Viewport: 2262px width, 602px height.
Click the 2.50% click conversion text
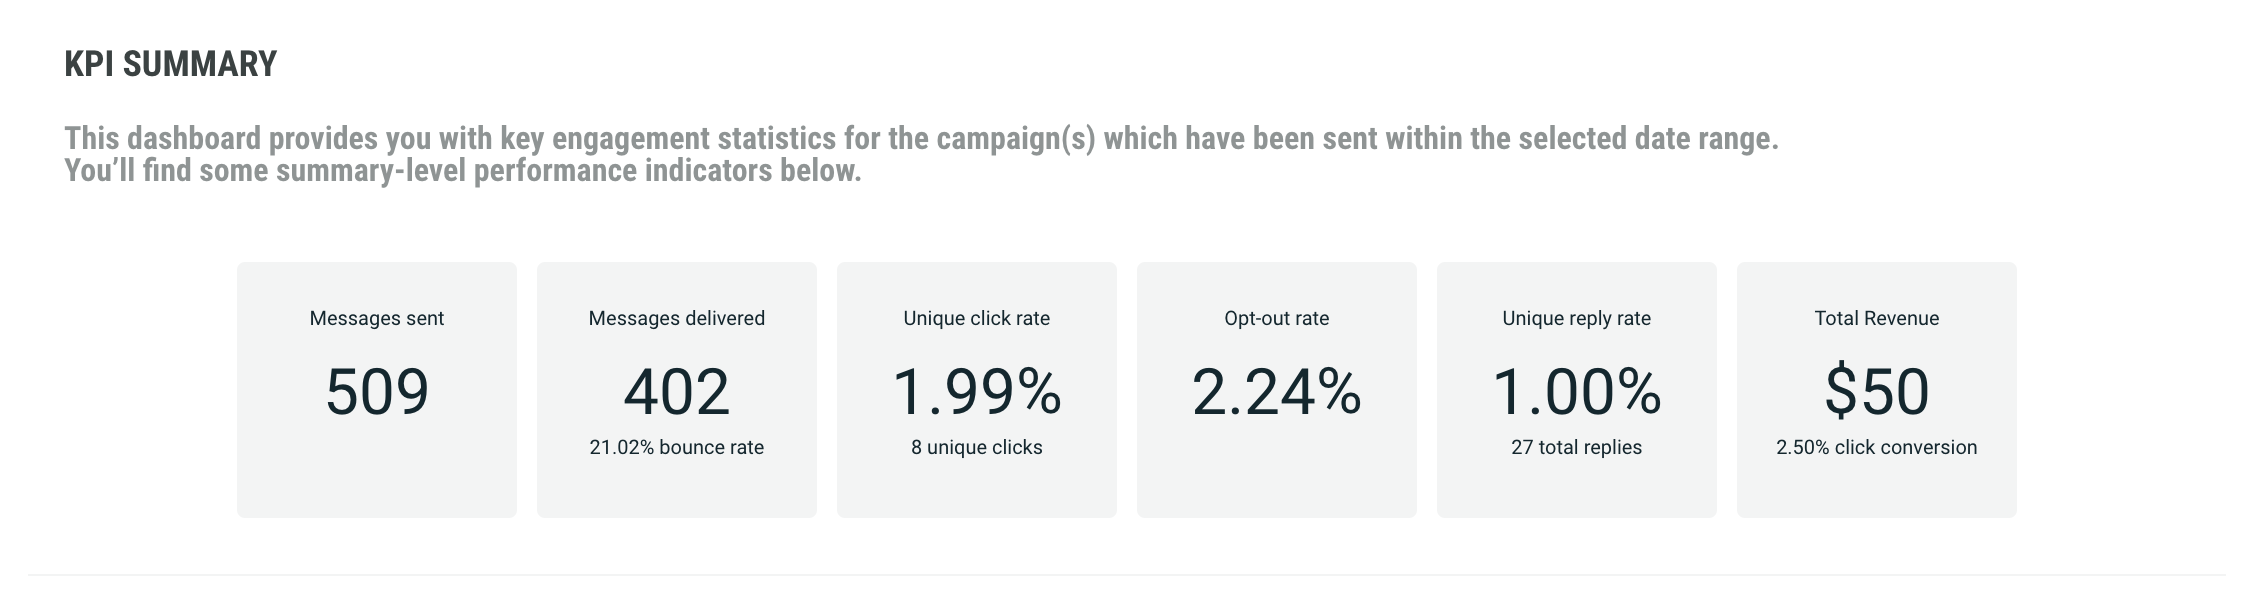tap(1876, 447)
